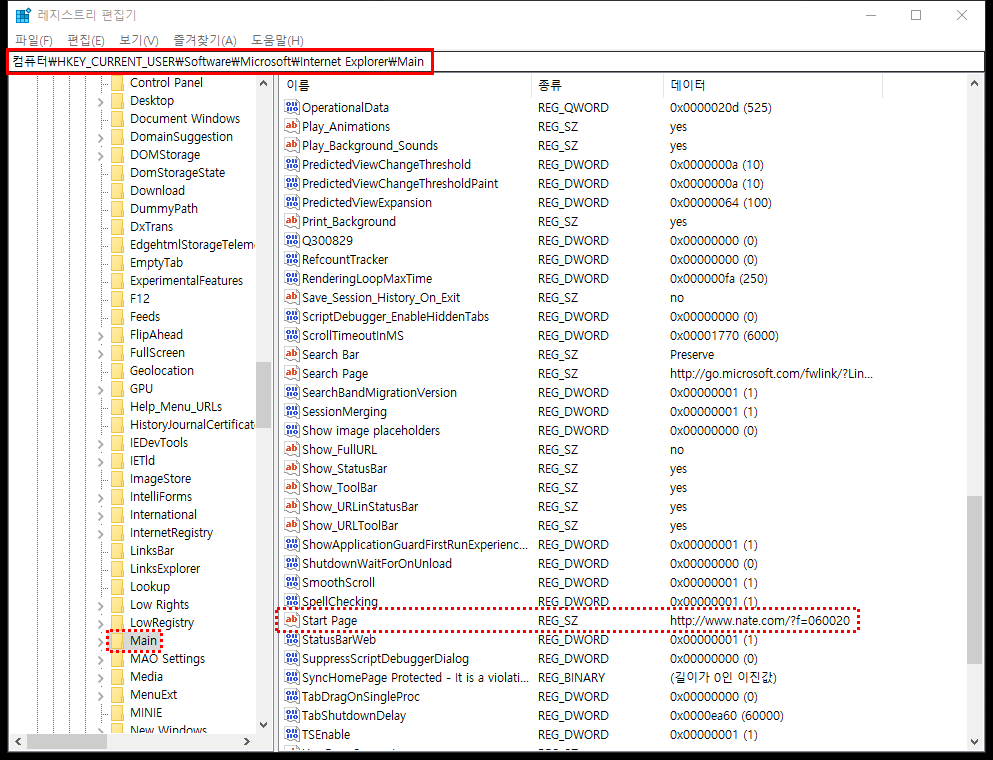Click the Registry Editor app icon in title bar
This screenshot has height=760, width=993.
pyautogui.click(x=23, y=15)
